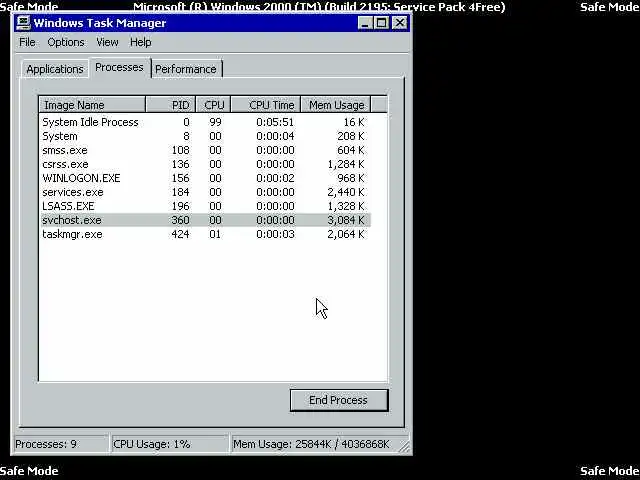Click the Windows Task Manager title text

pos(100,23)
